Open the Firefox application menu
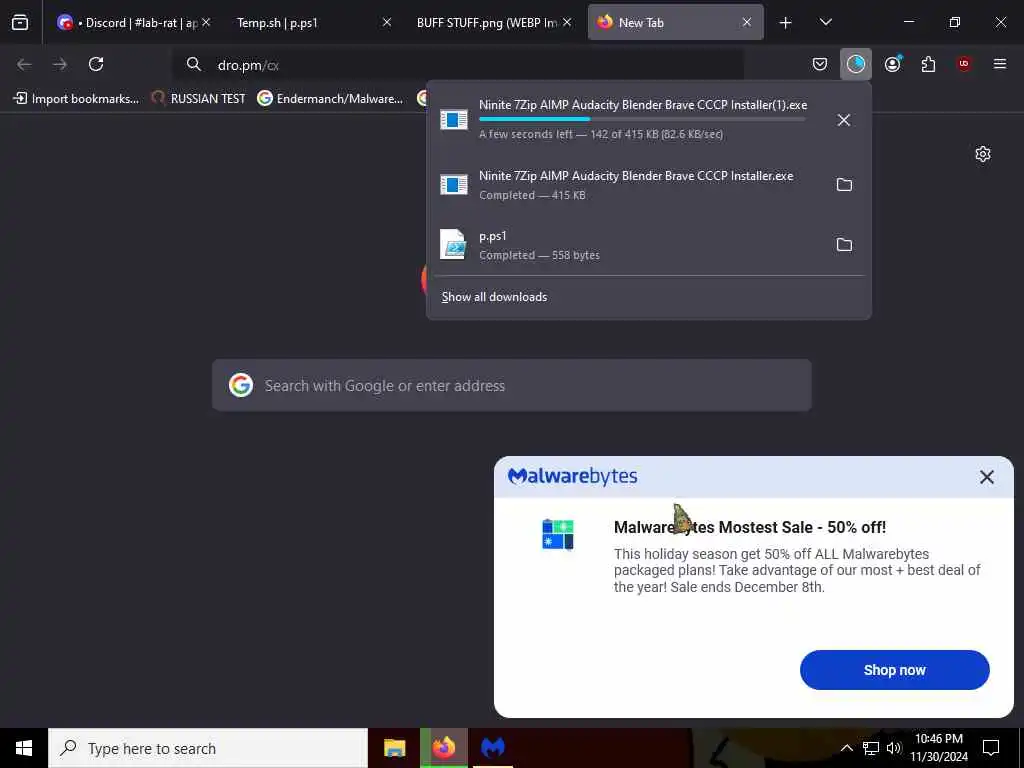 point(1000,64)
